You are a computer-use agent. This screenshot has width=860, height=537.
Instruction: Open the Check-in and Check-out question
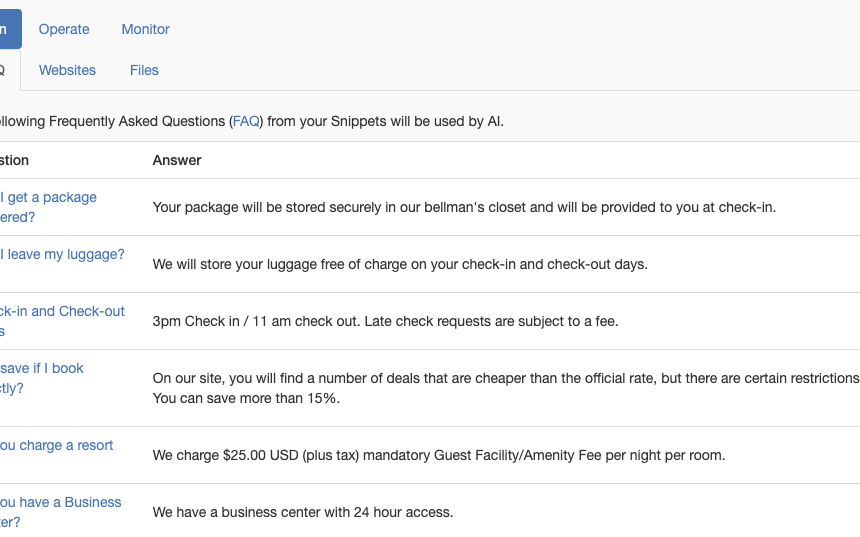pos(62,321)
